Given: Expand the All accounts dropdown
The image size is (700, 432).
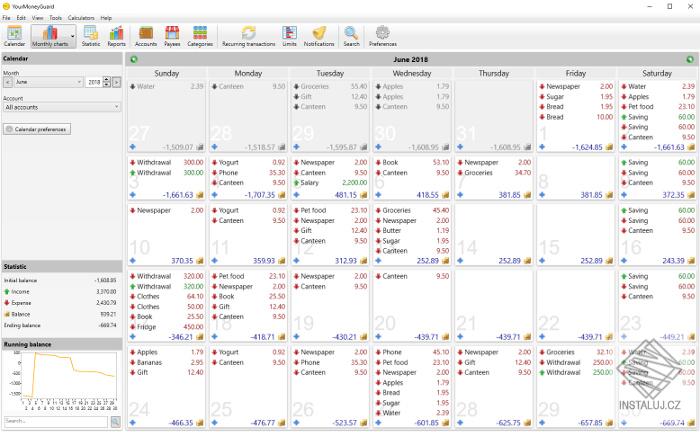Looking at the screenshot, I should coord(62,107).
